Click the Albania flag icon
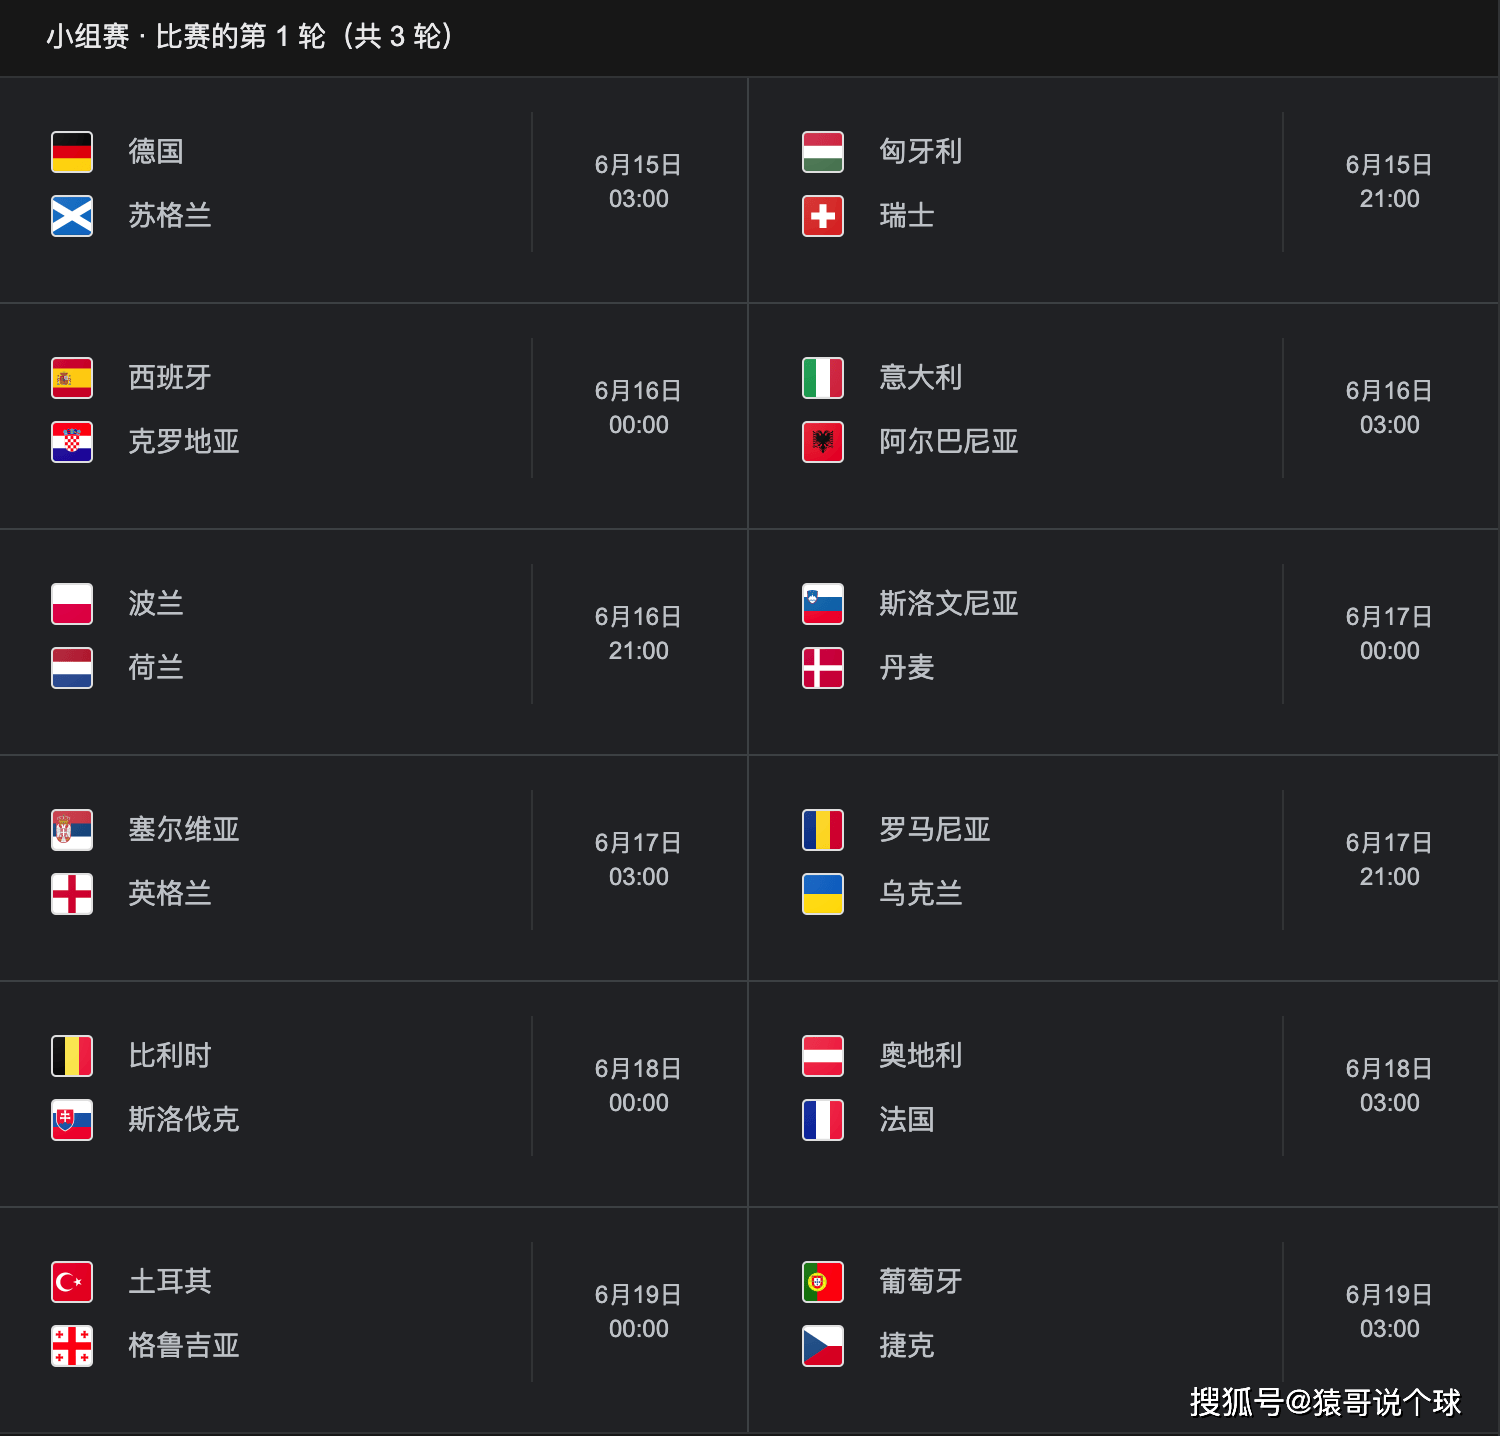 pos(823,442)
